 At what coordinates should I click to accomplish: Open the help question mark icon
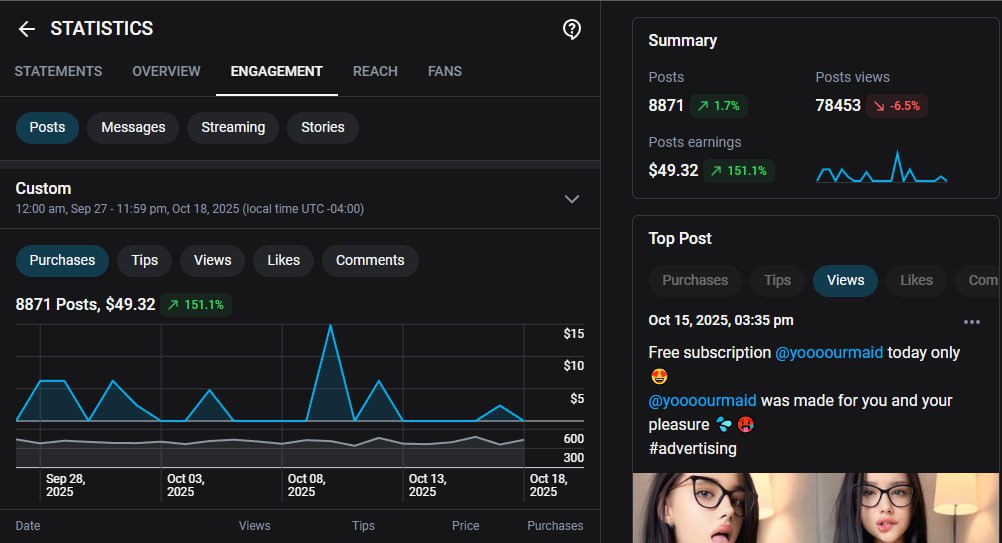click(572, 29)
